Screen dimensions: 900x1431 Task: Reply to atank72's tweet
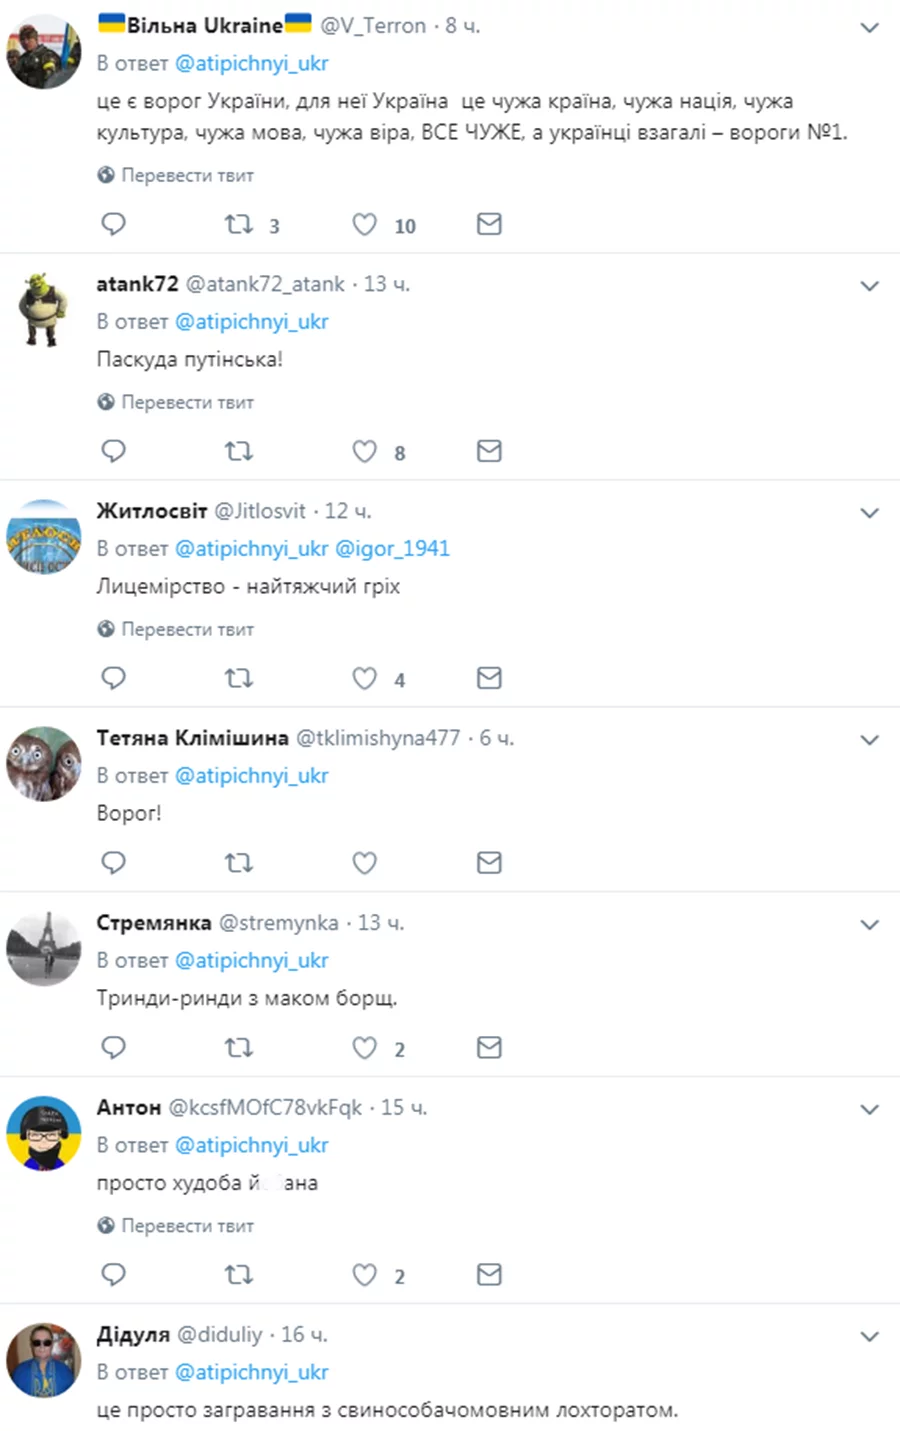coord(114,451)
